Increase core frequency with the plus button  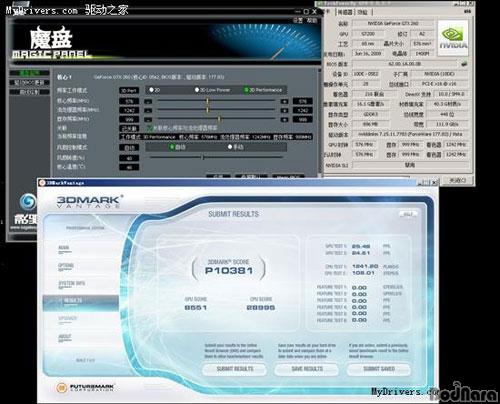[x=284, y=101]
